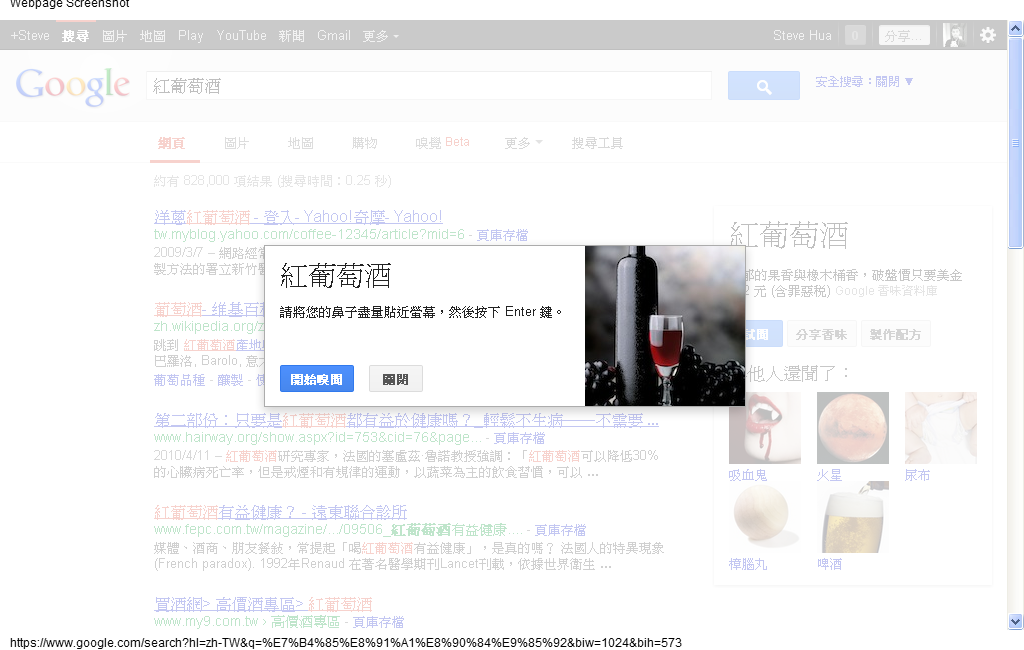Open the 嗅覺 Beta tab

(442, 143)
